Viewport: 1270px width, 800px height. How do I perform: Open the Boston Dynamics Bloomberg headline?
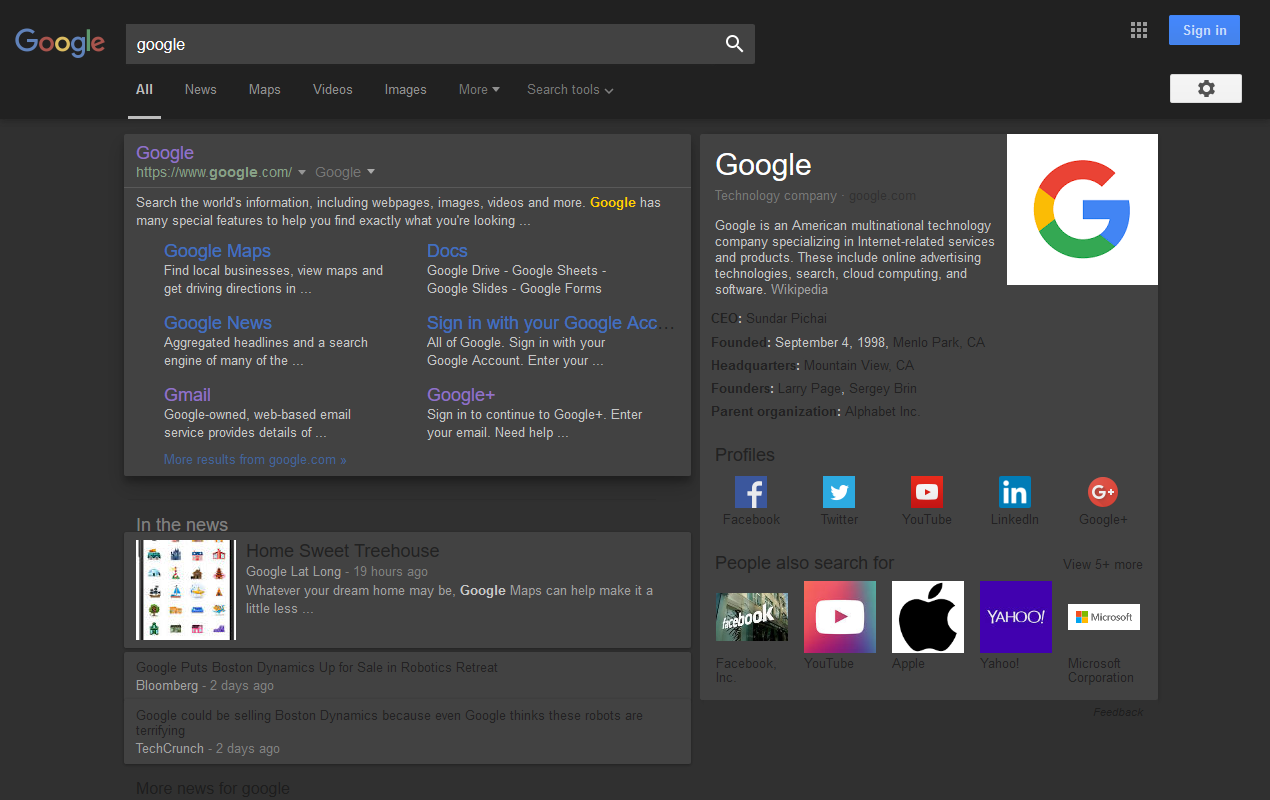pos(317,667)
